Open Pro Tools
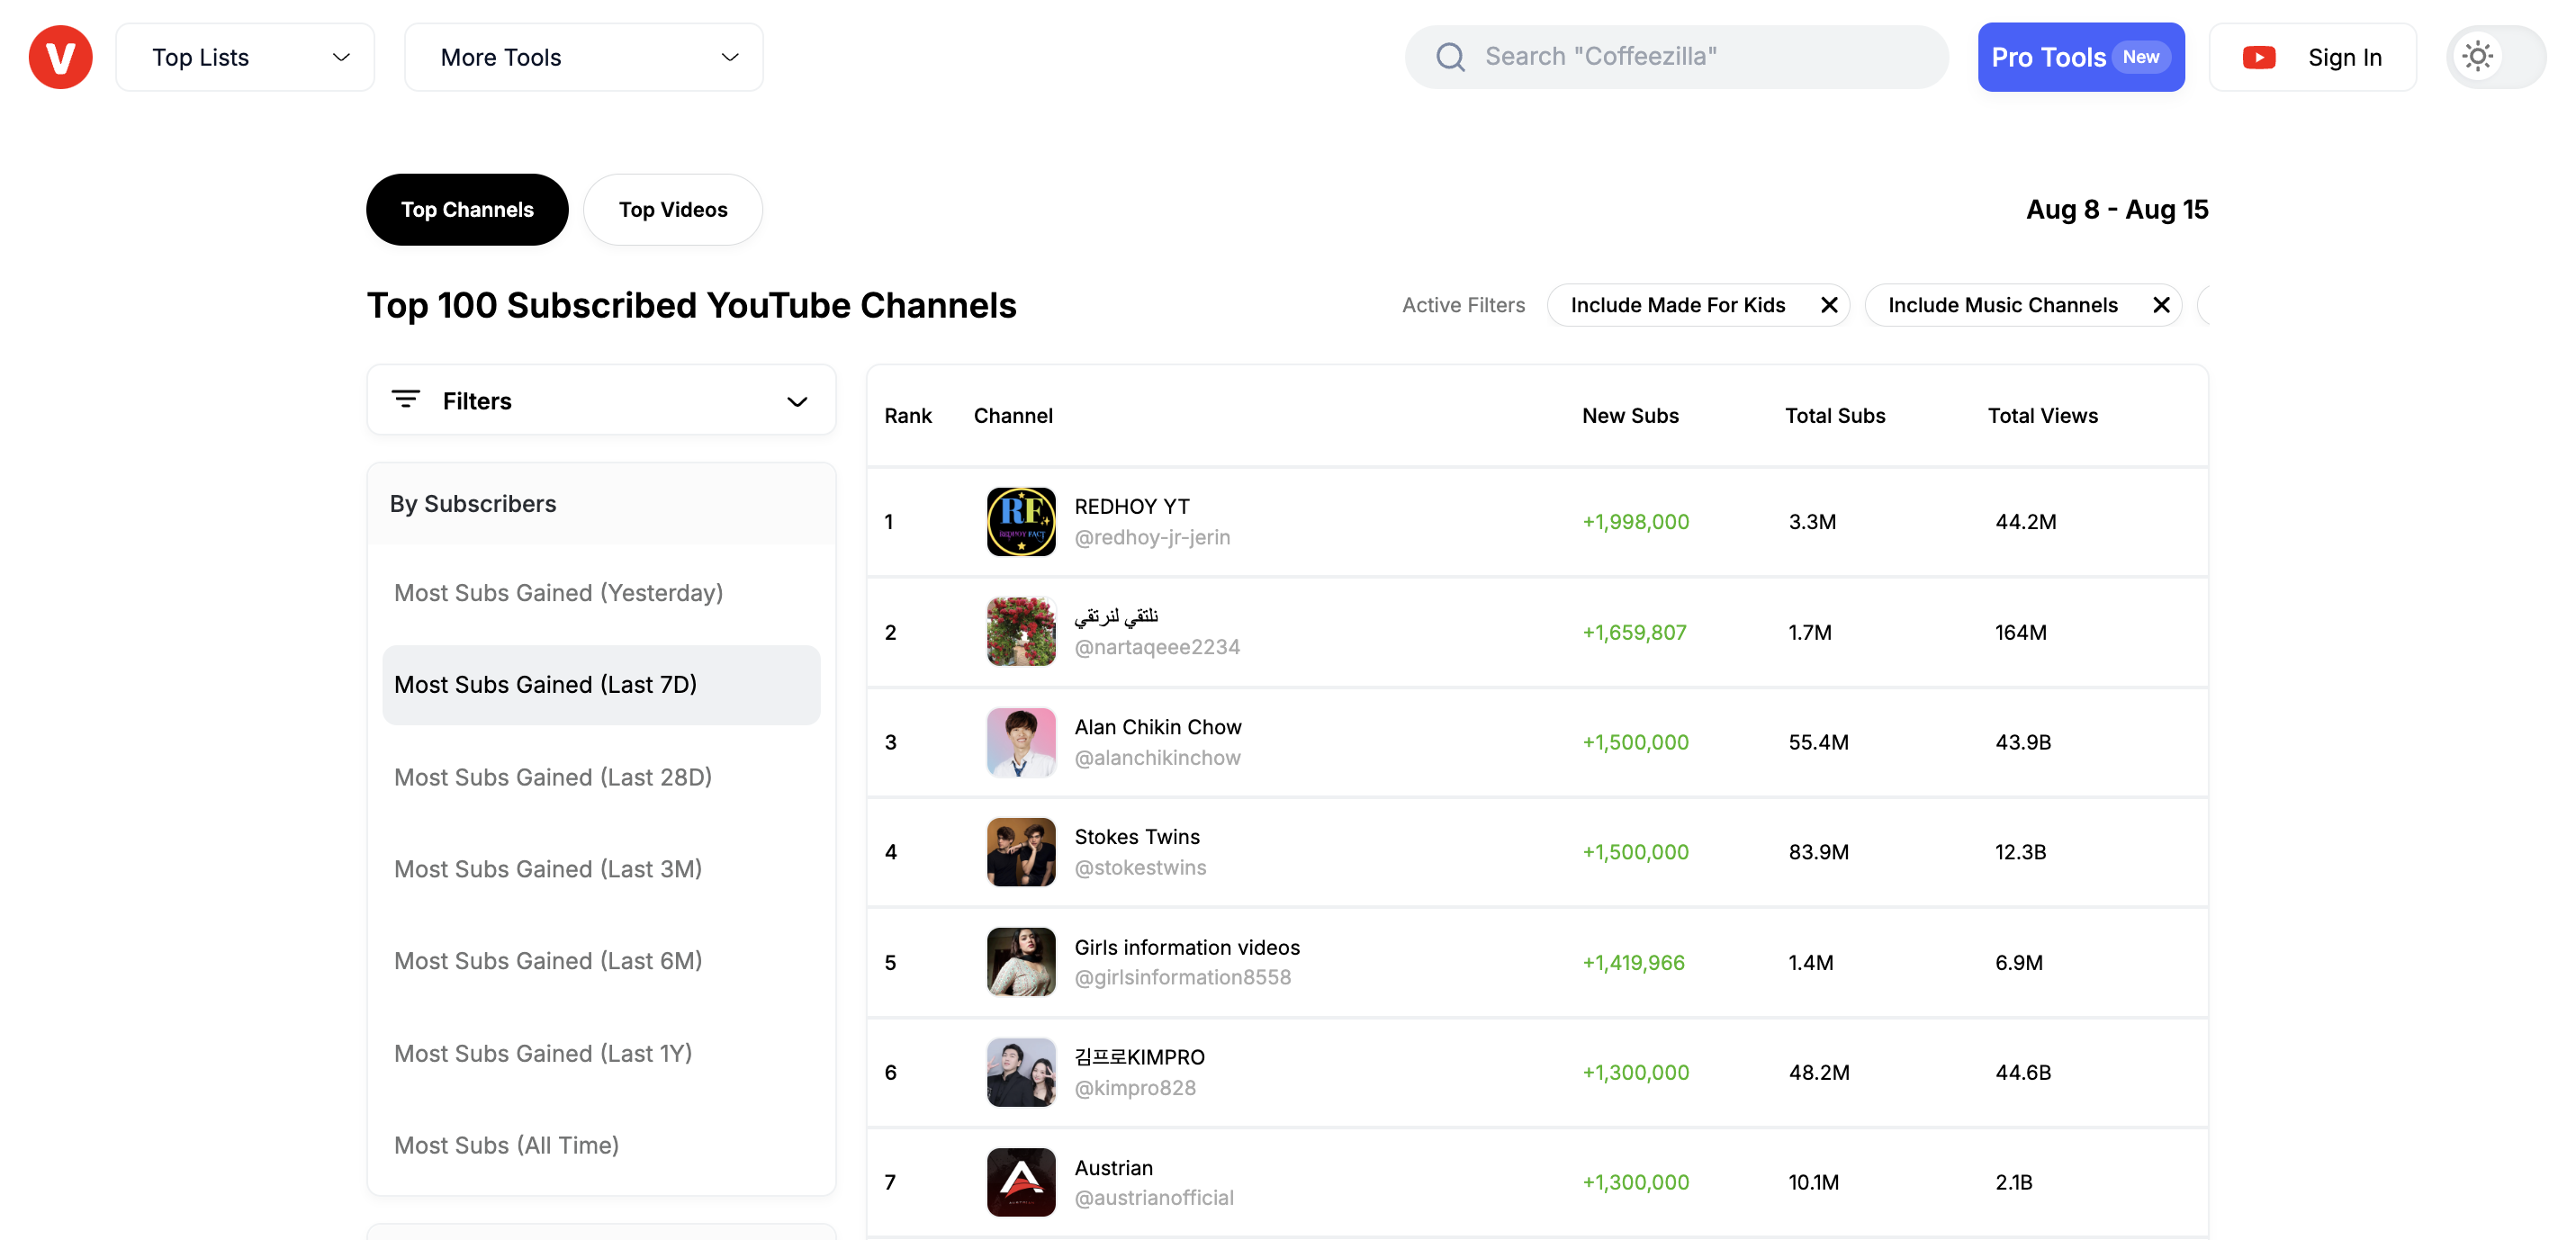 (x=2080, y=57)
